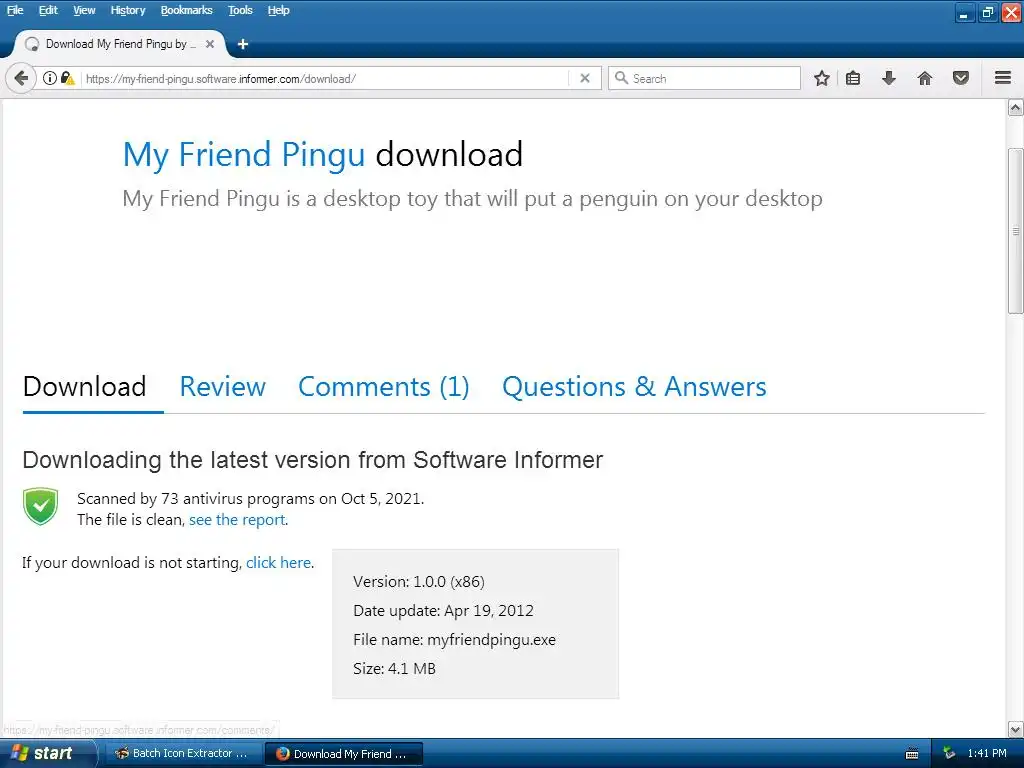Select the Download page tab
Image resolution: width=1024 pixels, height=768 pixels.
tap(84, 387)
